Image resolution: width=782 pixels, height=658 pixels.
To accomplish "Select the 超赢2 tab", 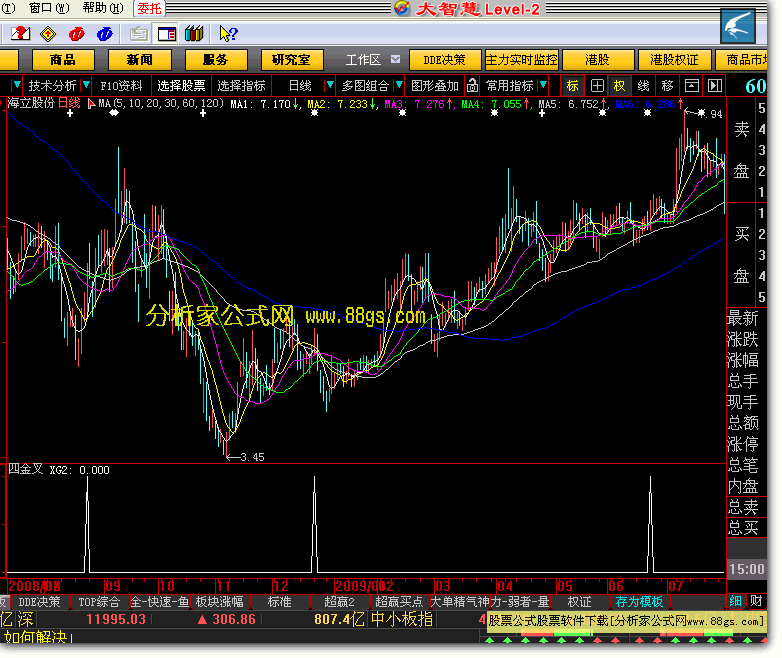I will point(339,602).
